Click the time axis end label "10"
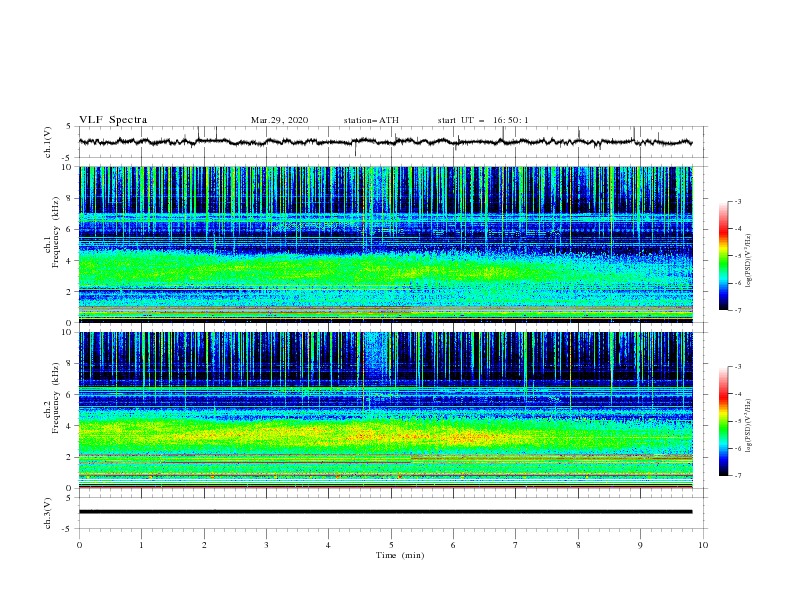The height and width of the screenshot is (612, 792). pos(703,545)
